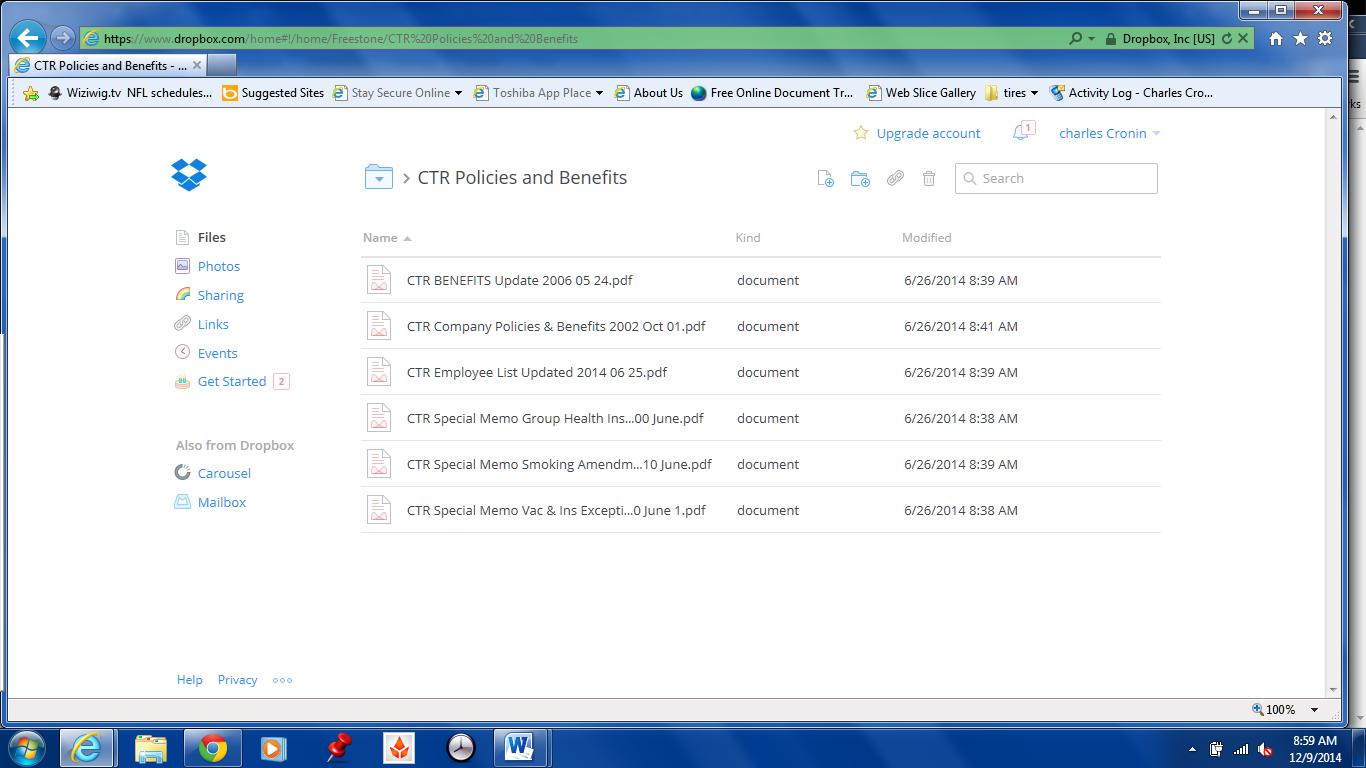Screen dimensions: 1366x768
Task: Click the Photos sidebar icon
Action: click(x=182, y=266)
